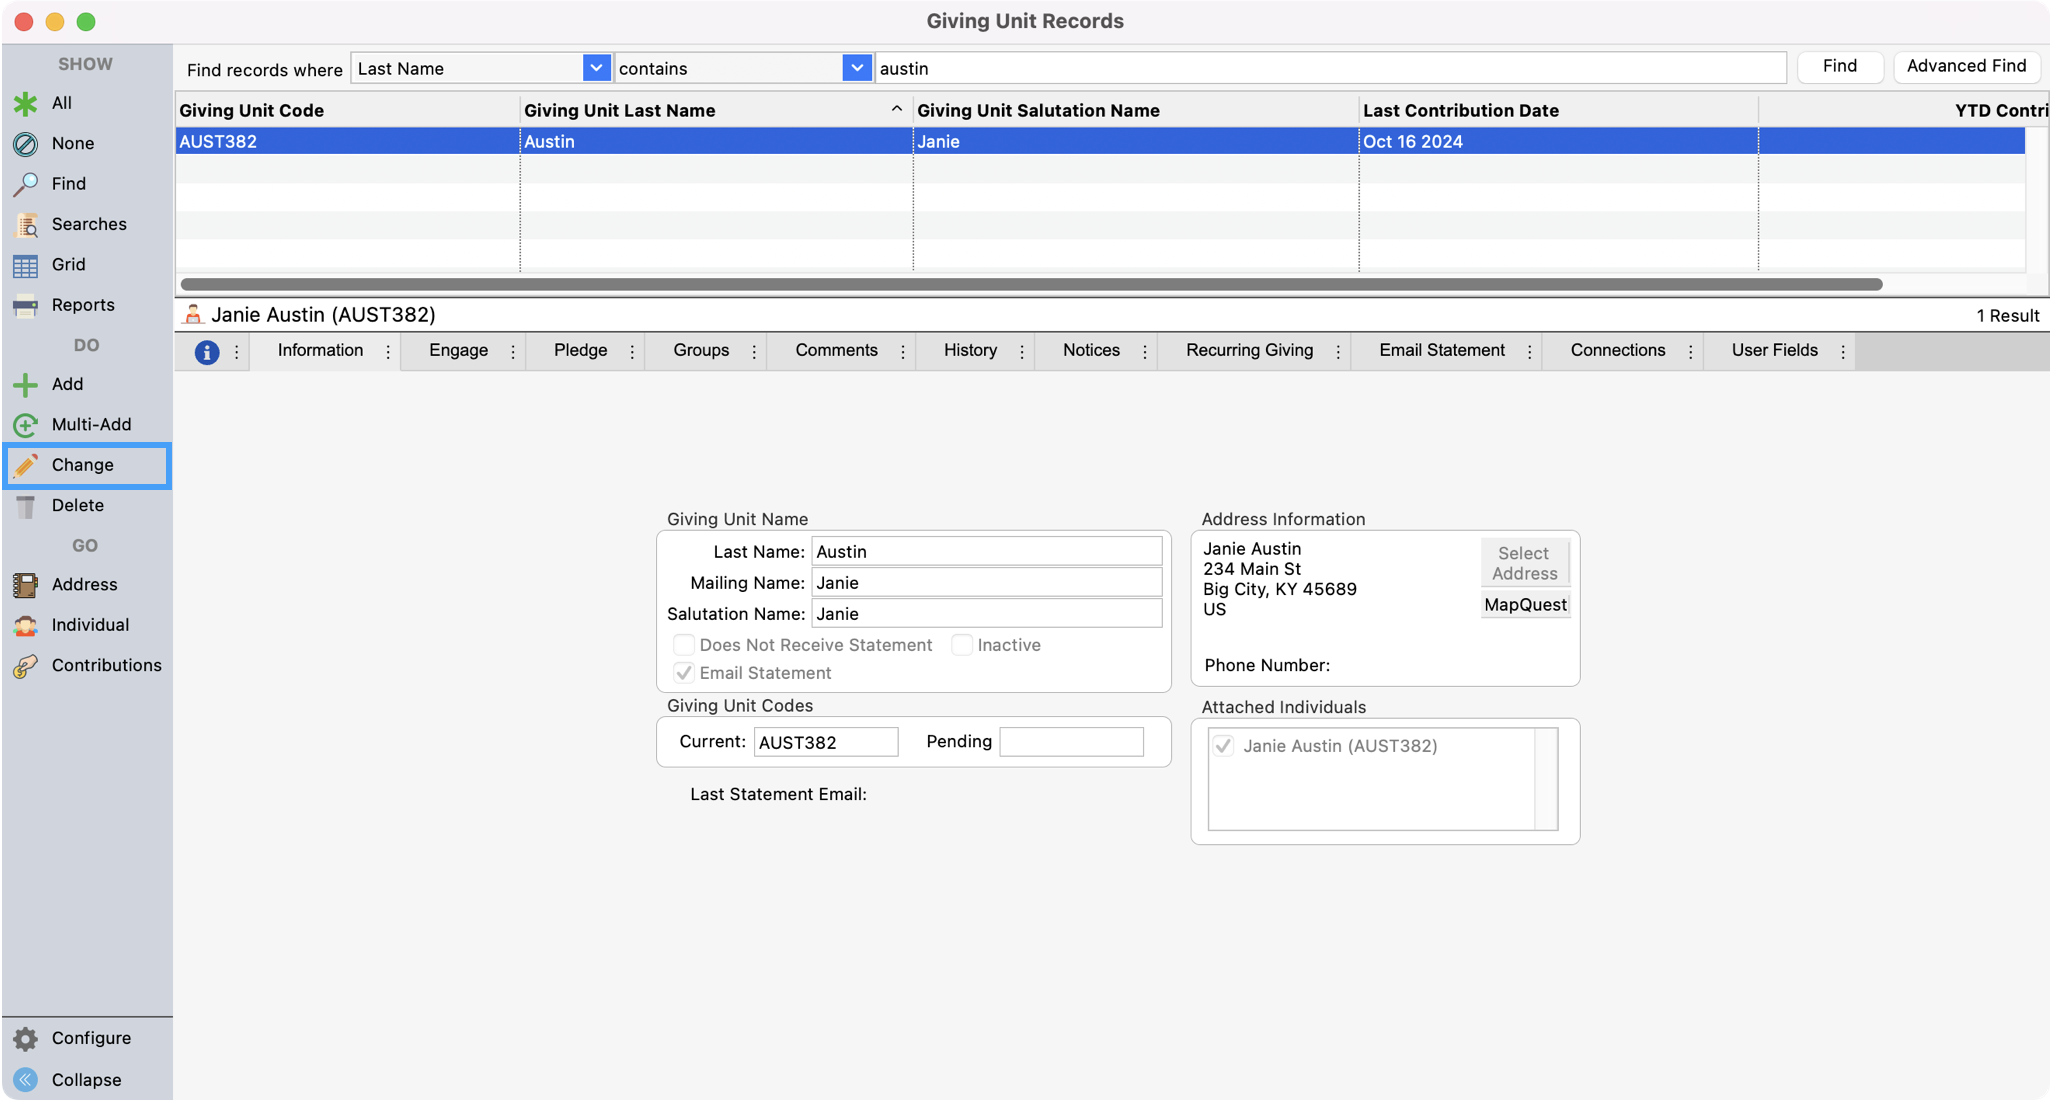Open the Searches icon in sidebar

25,225
